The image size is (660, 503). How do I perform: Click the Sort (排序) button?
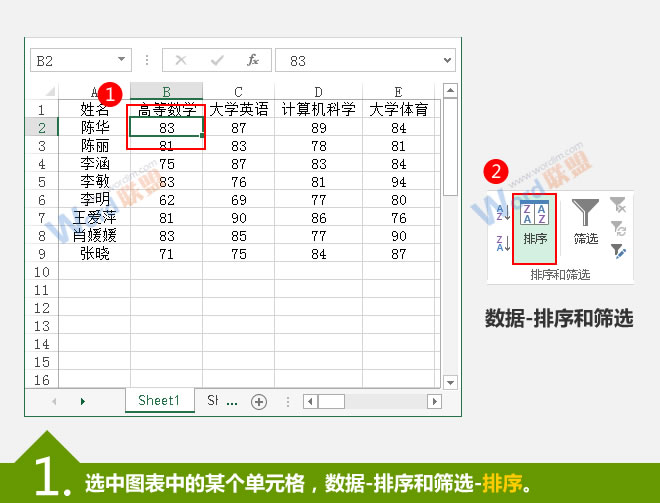(534, 225)
